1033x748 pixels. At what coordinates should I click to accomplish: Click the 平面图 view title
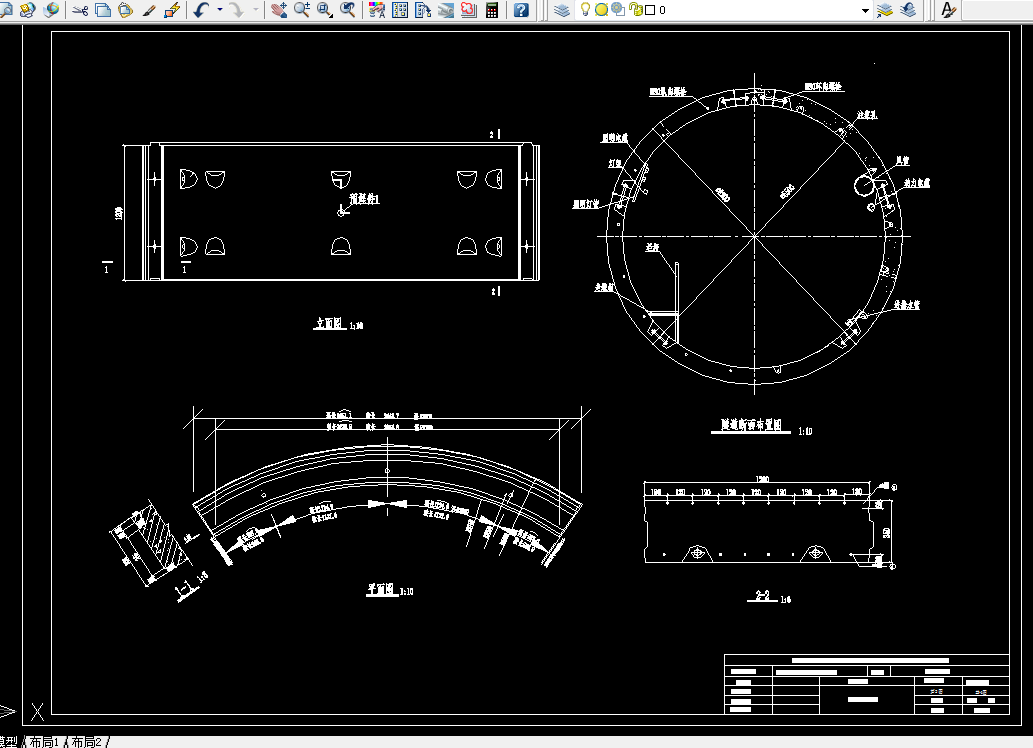381,589
